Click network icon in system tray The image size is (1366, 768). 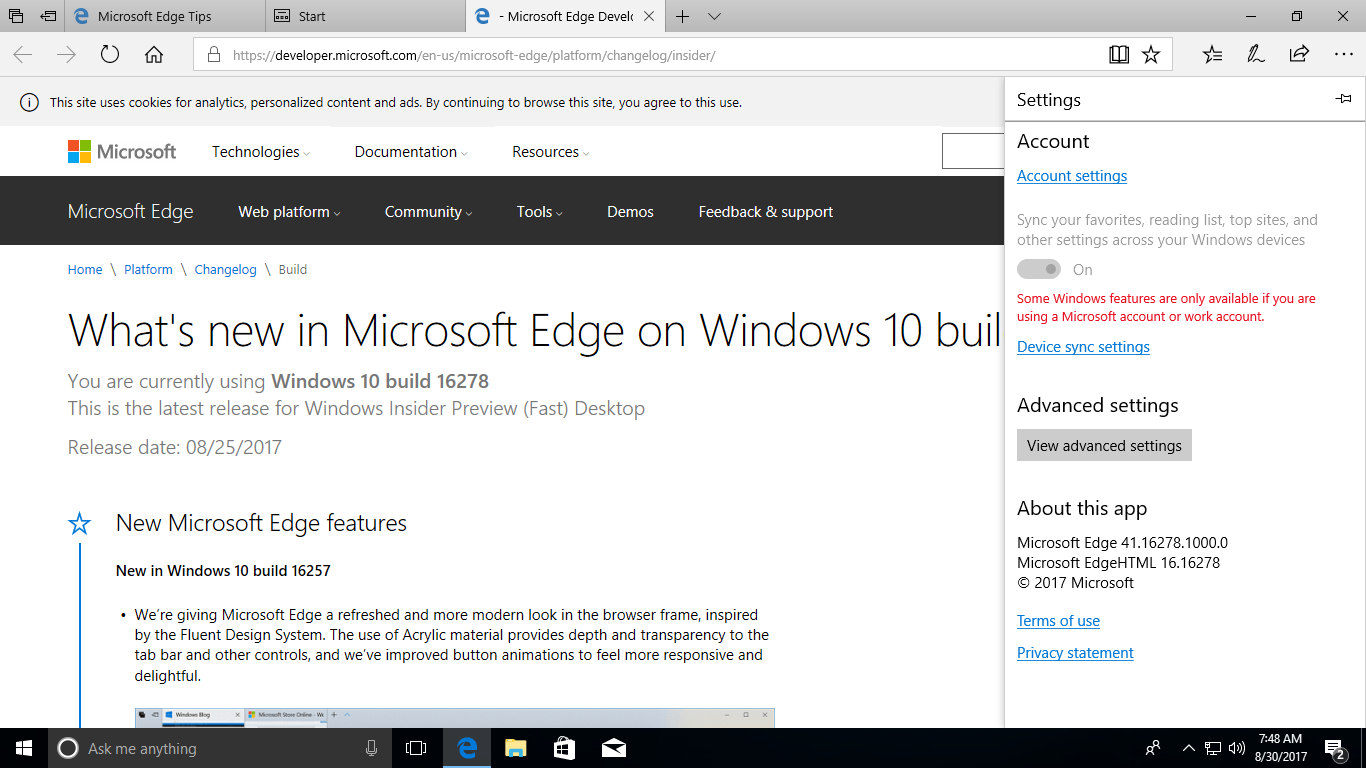(1213, 748)
